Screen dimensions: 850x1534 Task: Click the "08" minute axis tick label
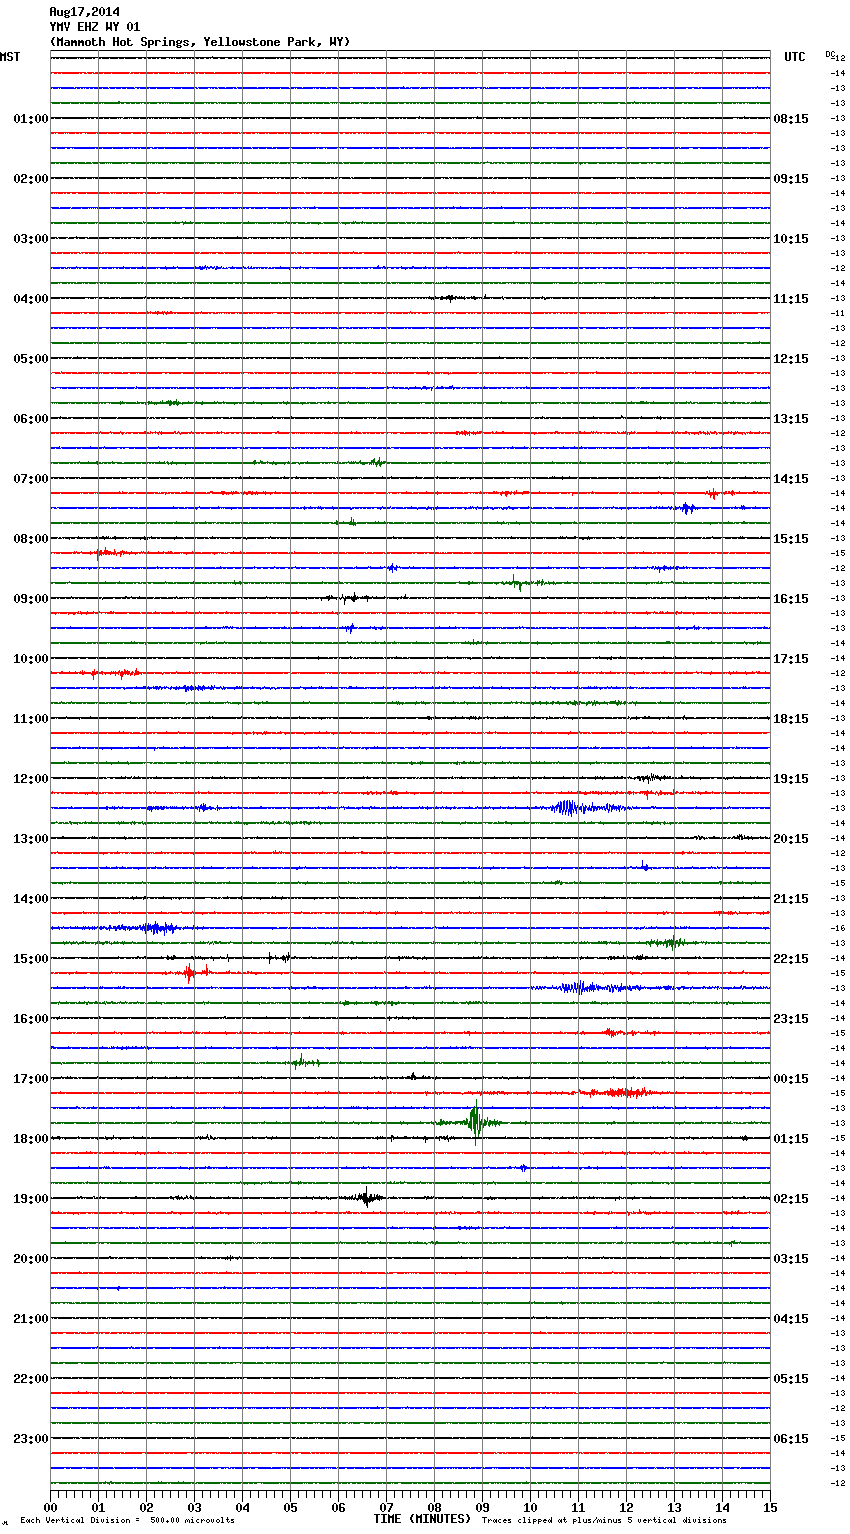[x=435, y=1507]
